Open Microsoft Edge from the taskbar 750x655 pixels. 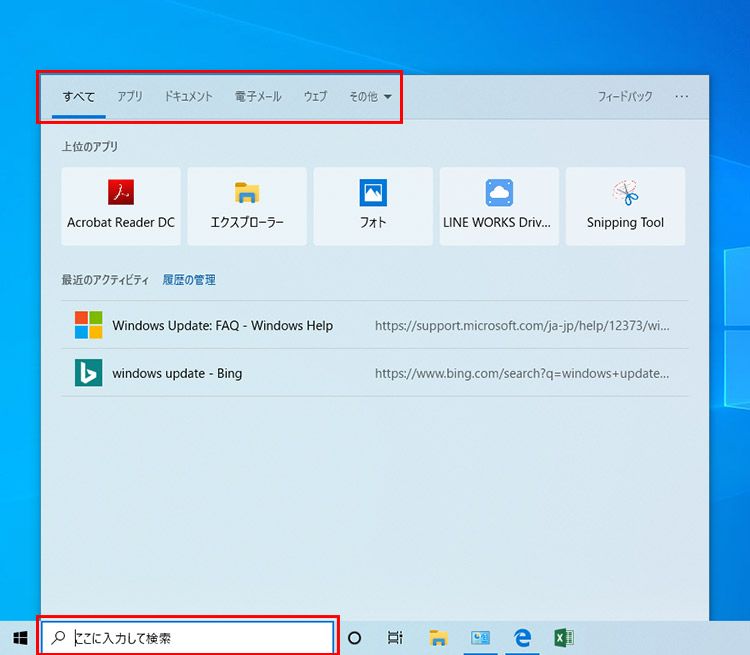pyautogui.click(x=521, y=637)
